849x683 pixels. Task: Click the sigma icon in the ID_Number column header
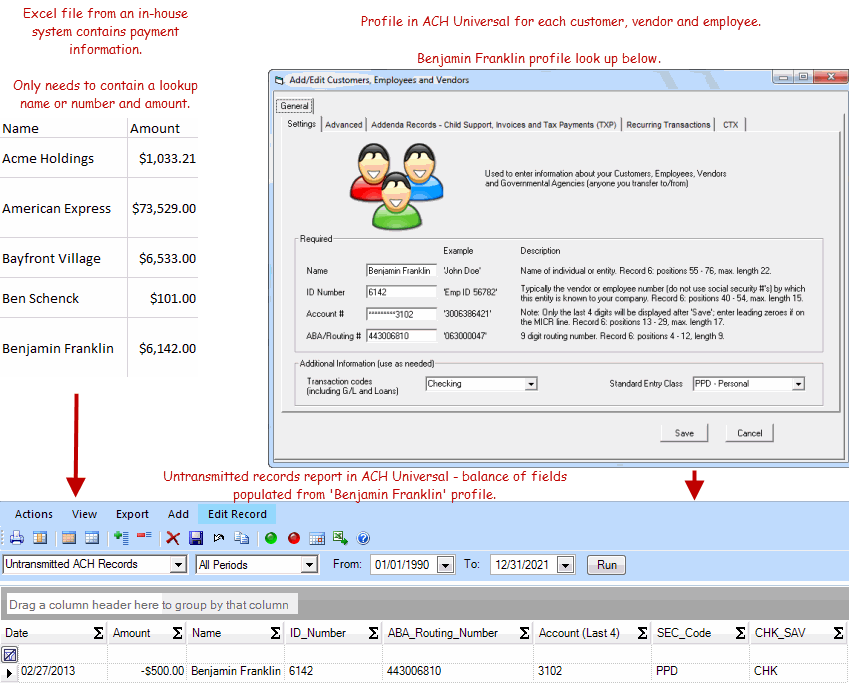373,633
